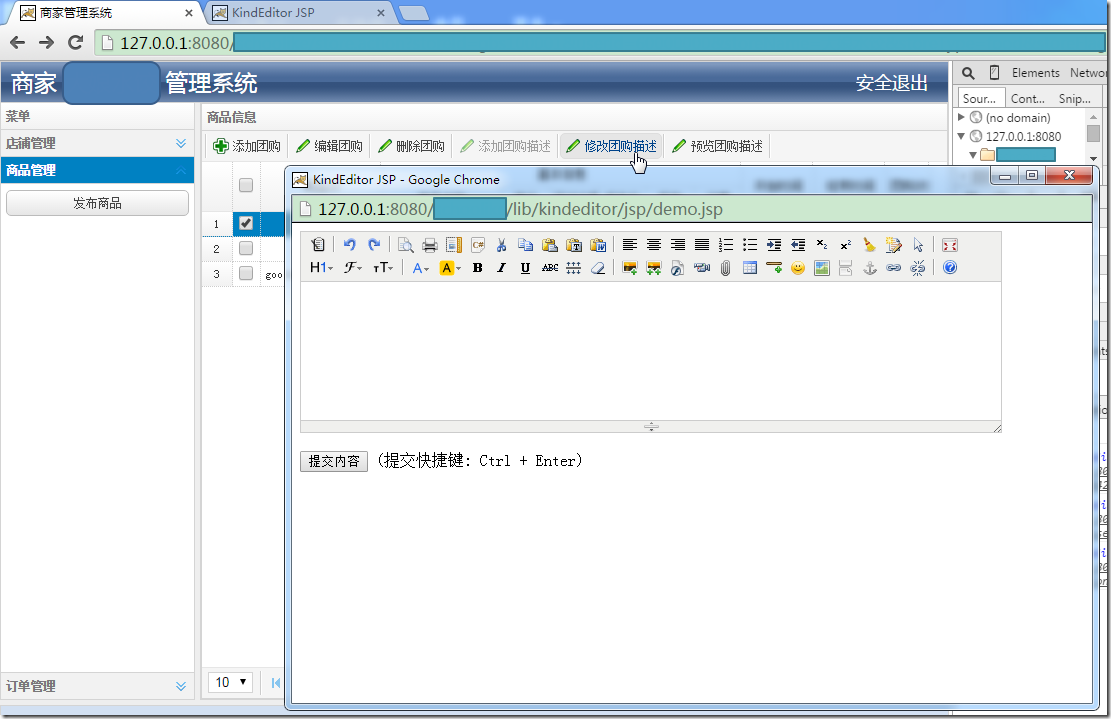Insert horizontal rule icon
The image size is (1111, 719).
(x=774, y=268)
